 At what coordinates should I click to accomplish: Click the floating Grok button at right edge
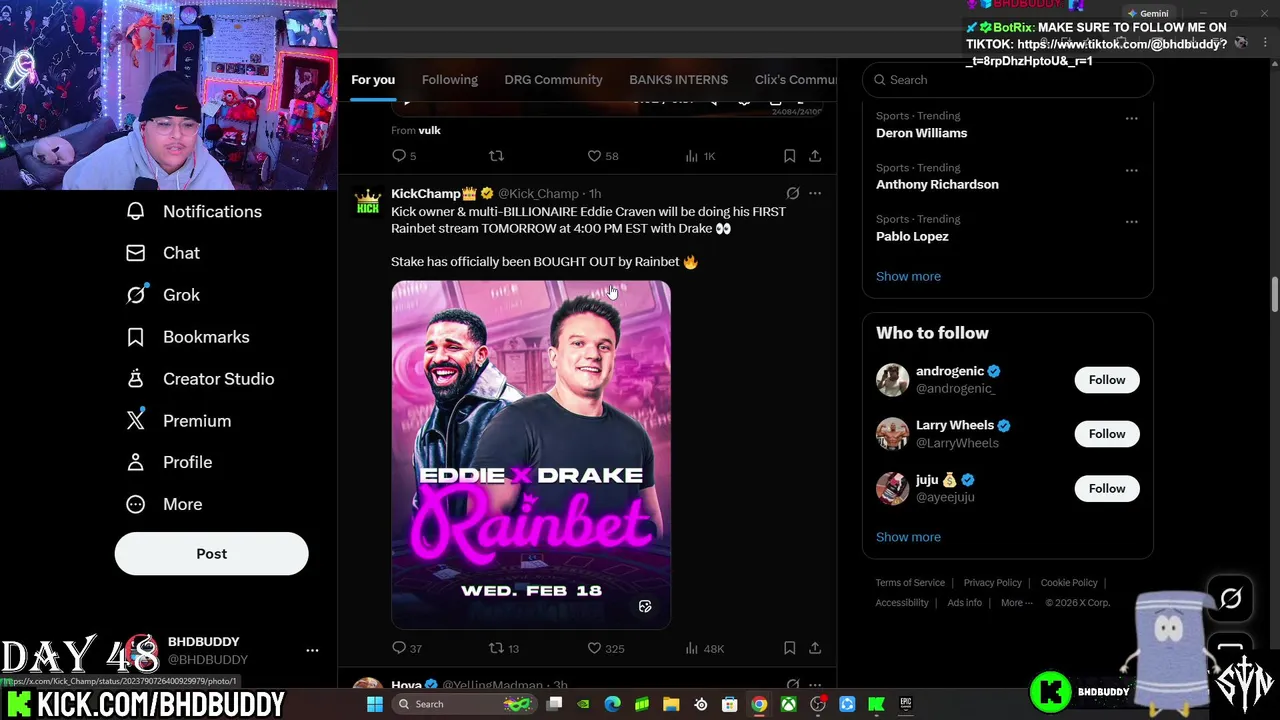pos(1230,598)
